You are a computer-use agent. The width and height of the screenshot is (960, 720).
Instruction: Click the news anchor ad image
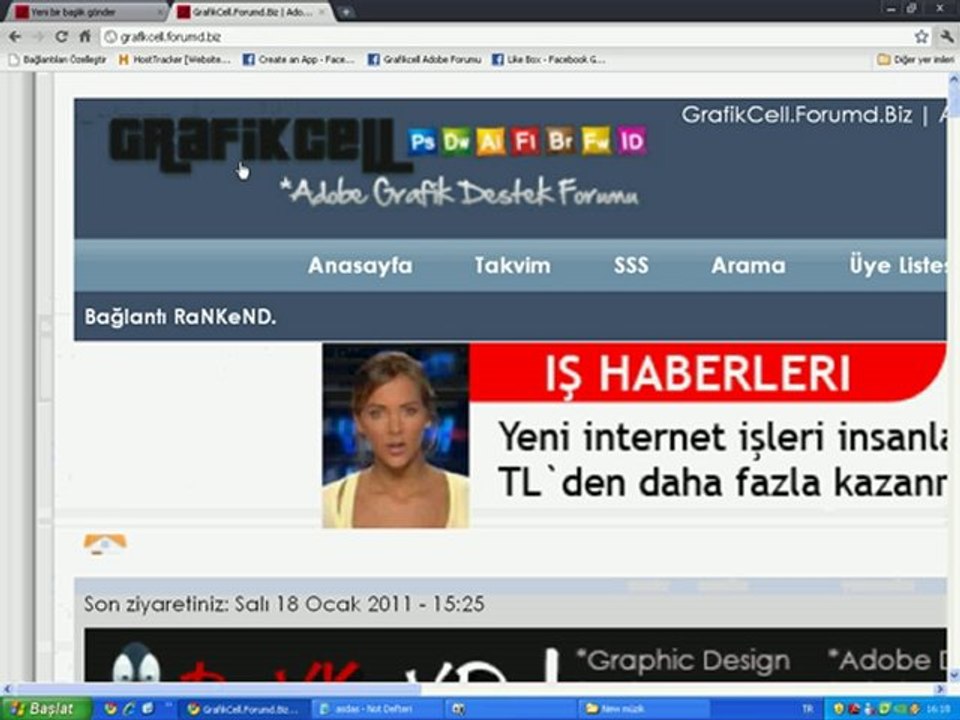(396, 435)
